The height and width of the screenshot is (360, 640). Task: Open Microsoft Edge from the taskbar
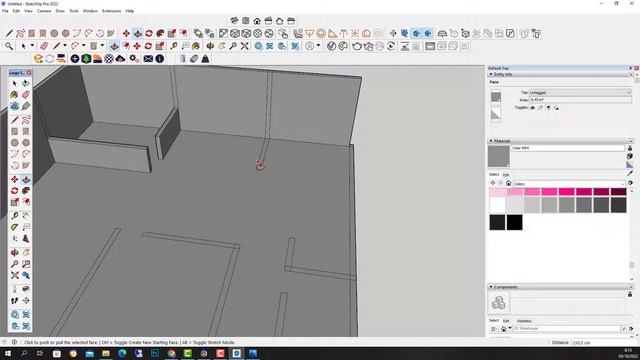tap(122, 353)
